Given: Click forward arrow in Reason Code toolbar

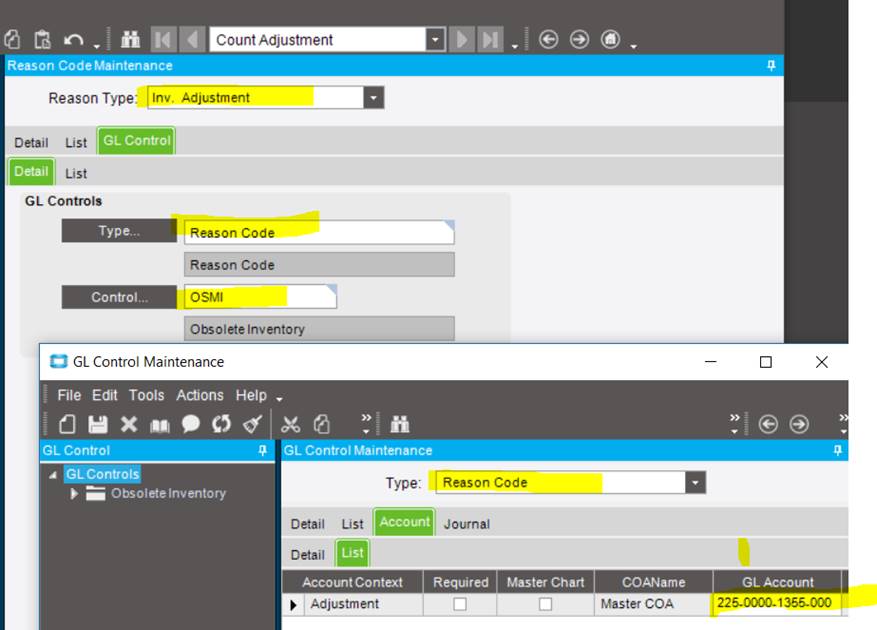Looking at the screenshot, I should point(579,40).
